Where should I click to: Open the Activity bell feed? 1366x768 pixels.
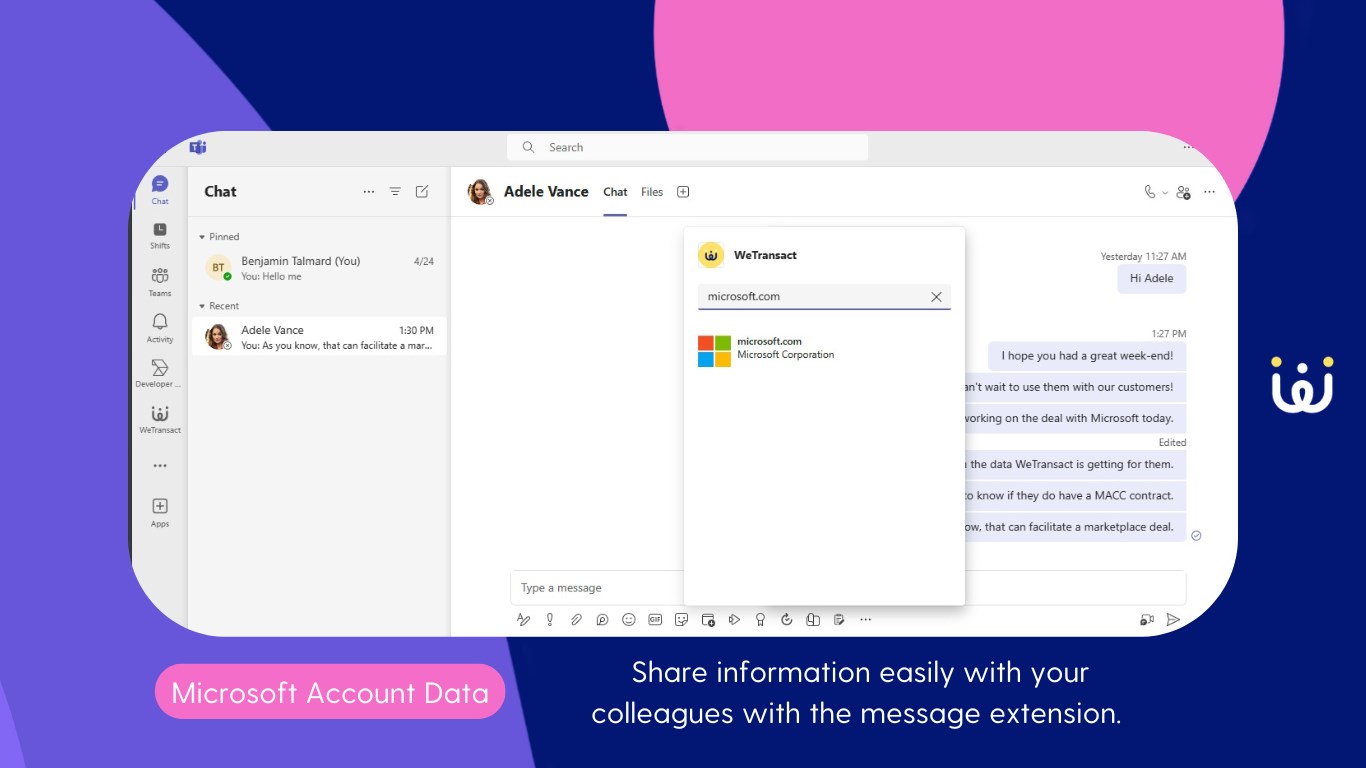(x=160, y=327)
